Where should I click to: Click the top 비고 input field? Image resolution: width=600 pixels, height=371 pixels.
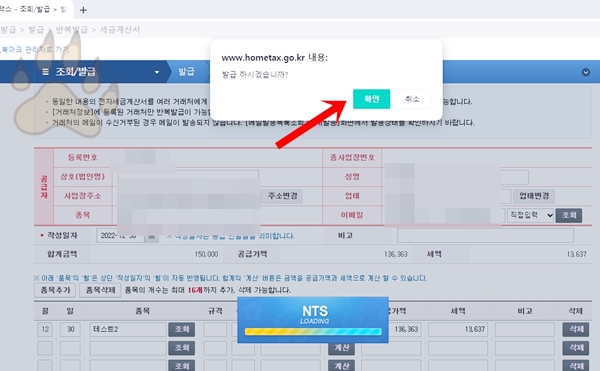[x=485, y=236]
